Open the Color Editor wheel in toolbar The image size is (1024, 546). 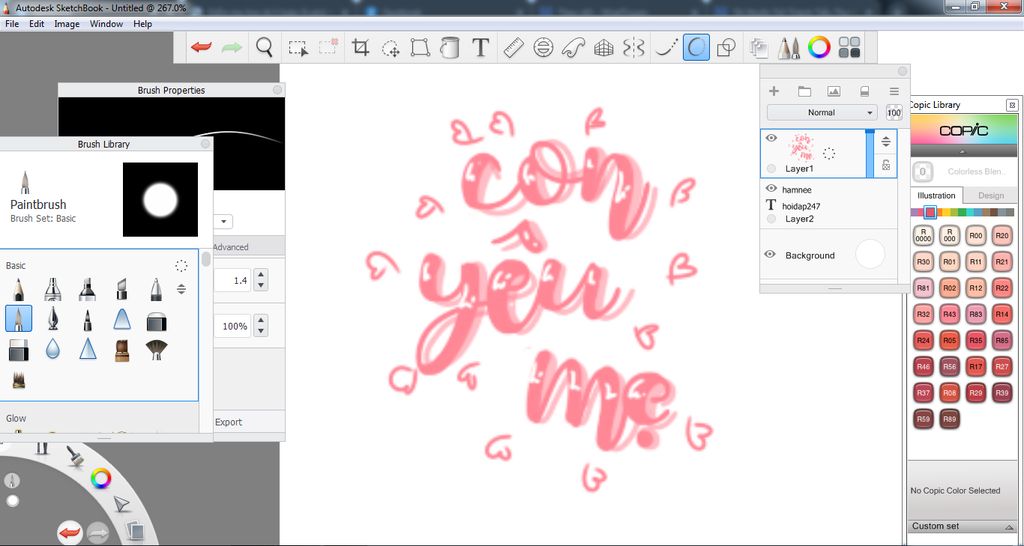click(819, 48)
